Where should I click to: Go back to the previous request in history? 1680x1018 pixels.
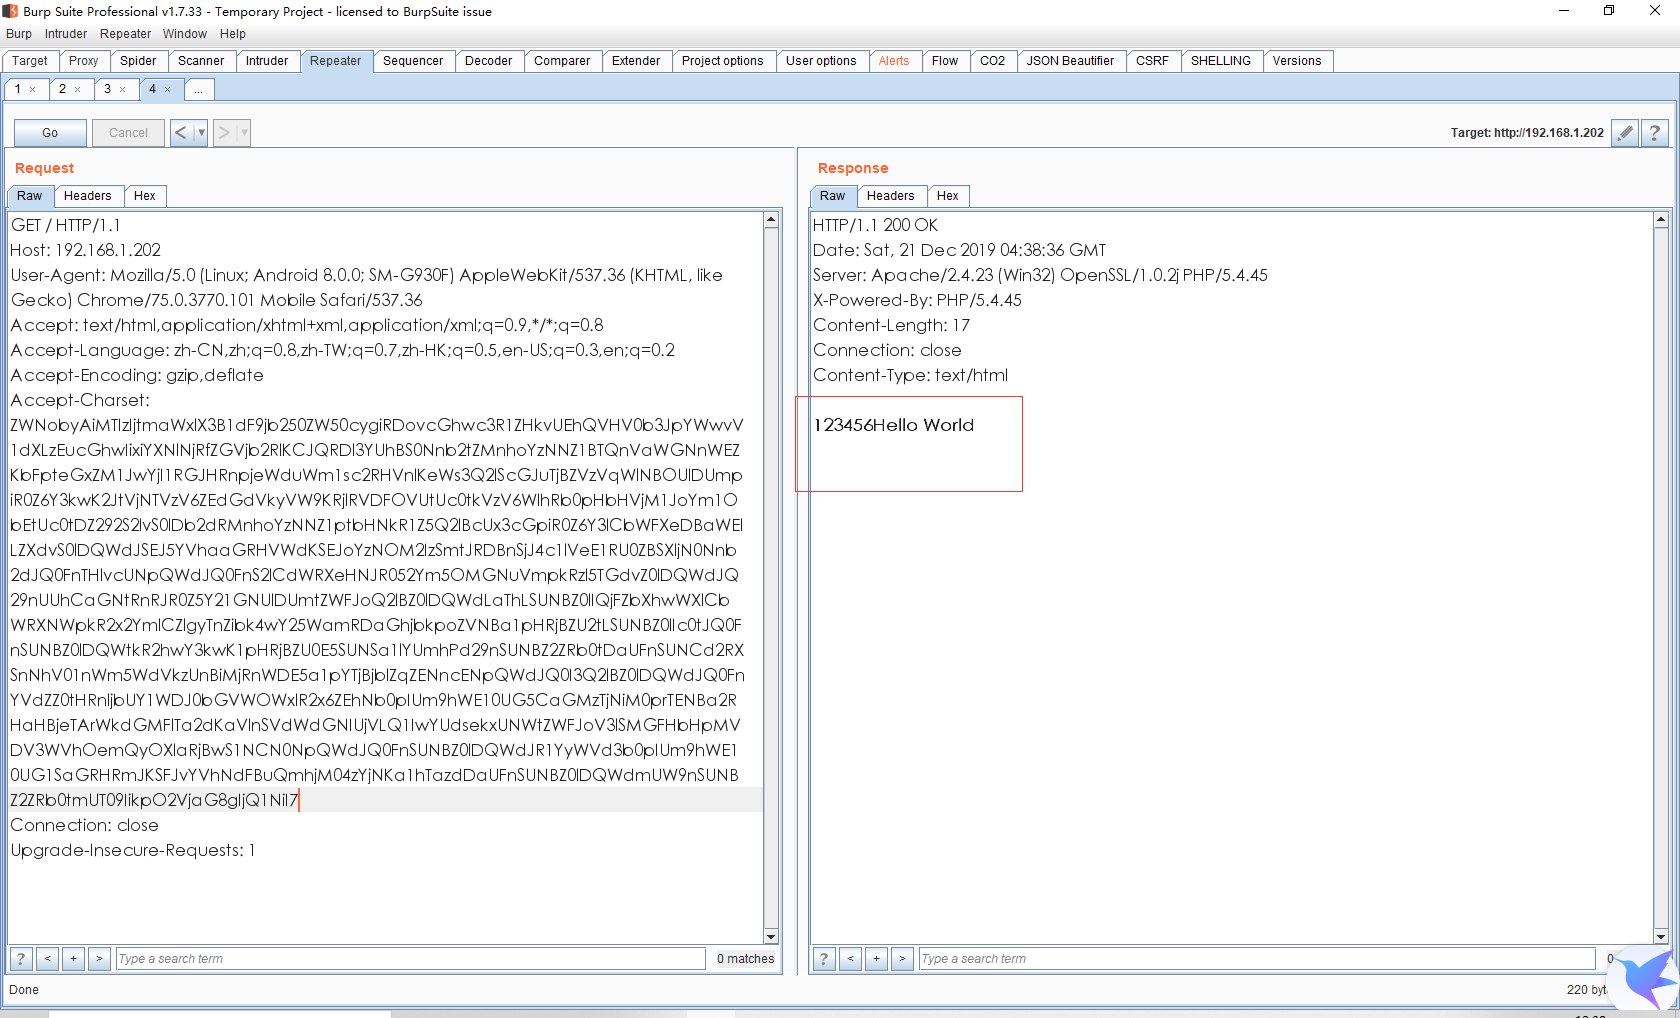181,133
